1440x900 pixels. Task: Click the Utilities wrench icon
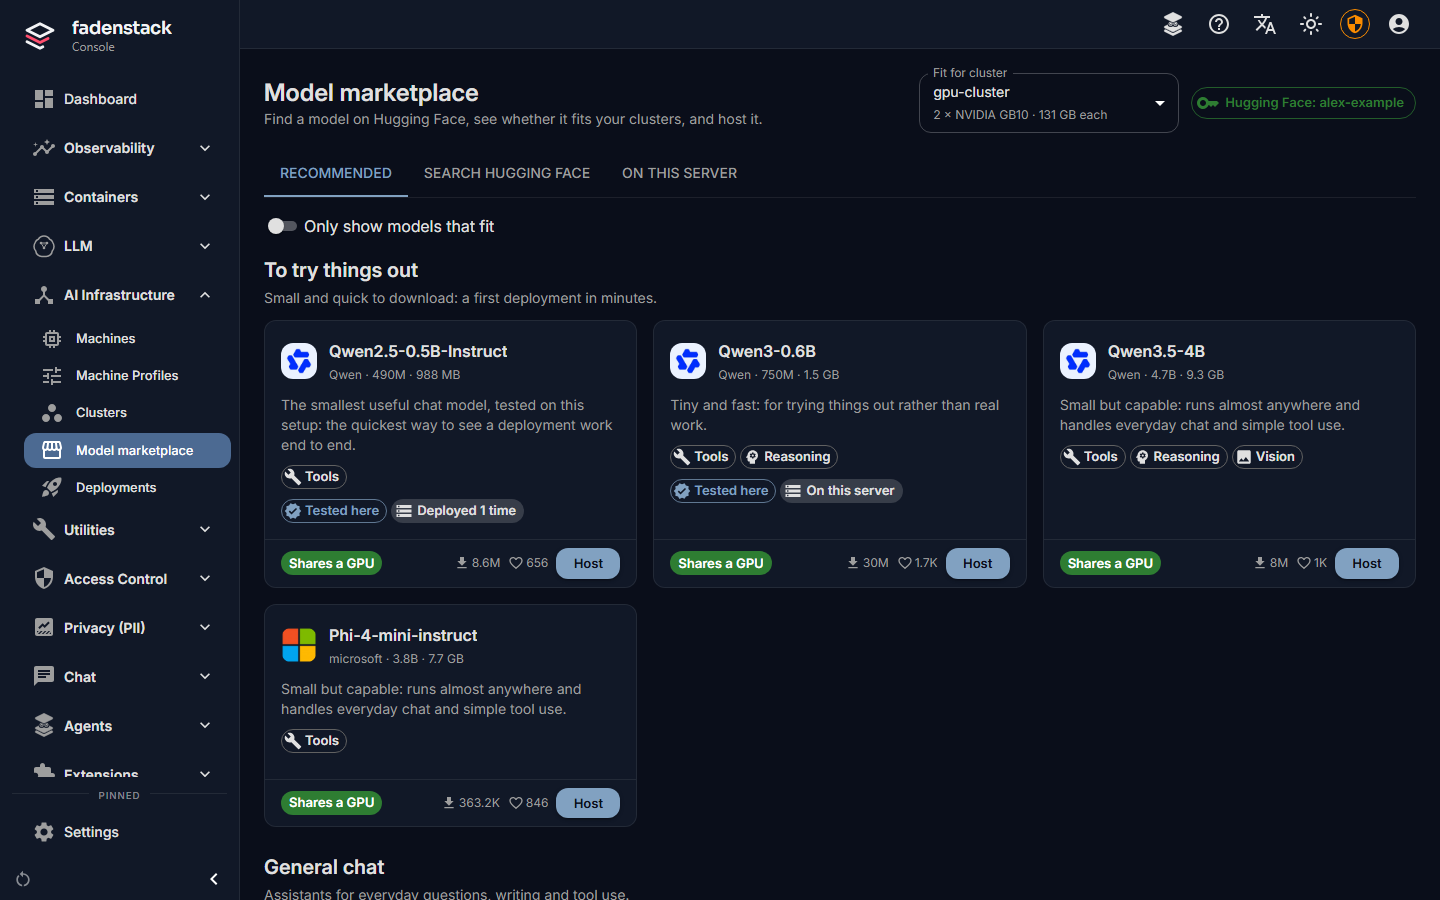[44, 530]
